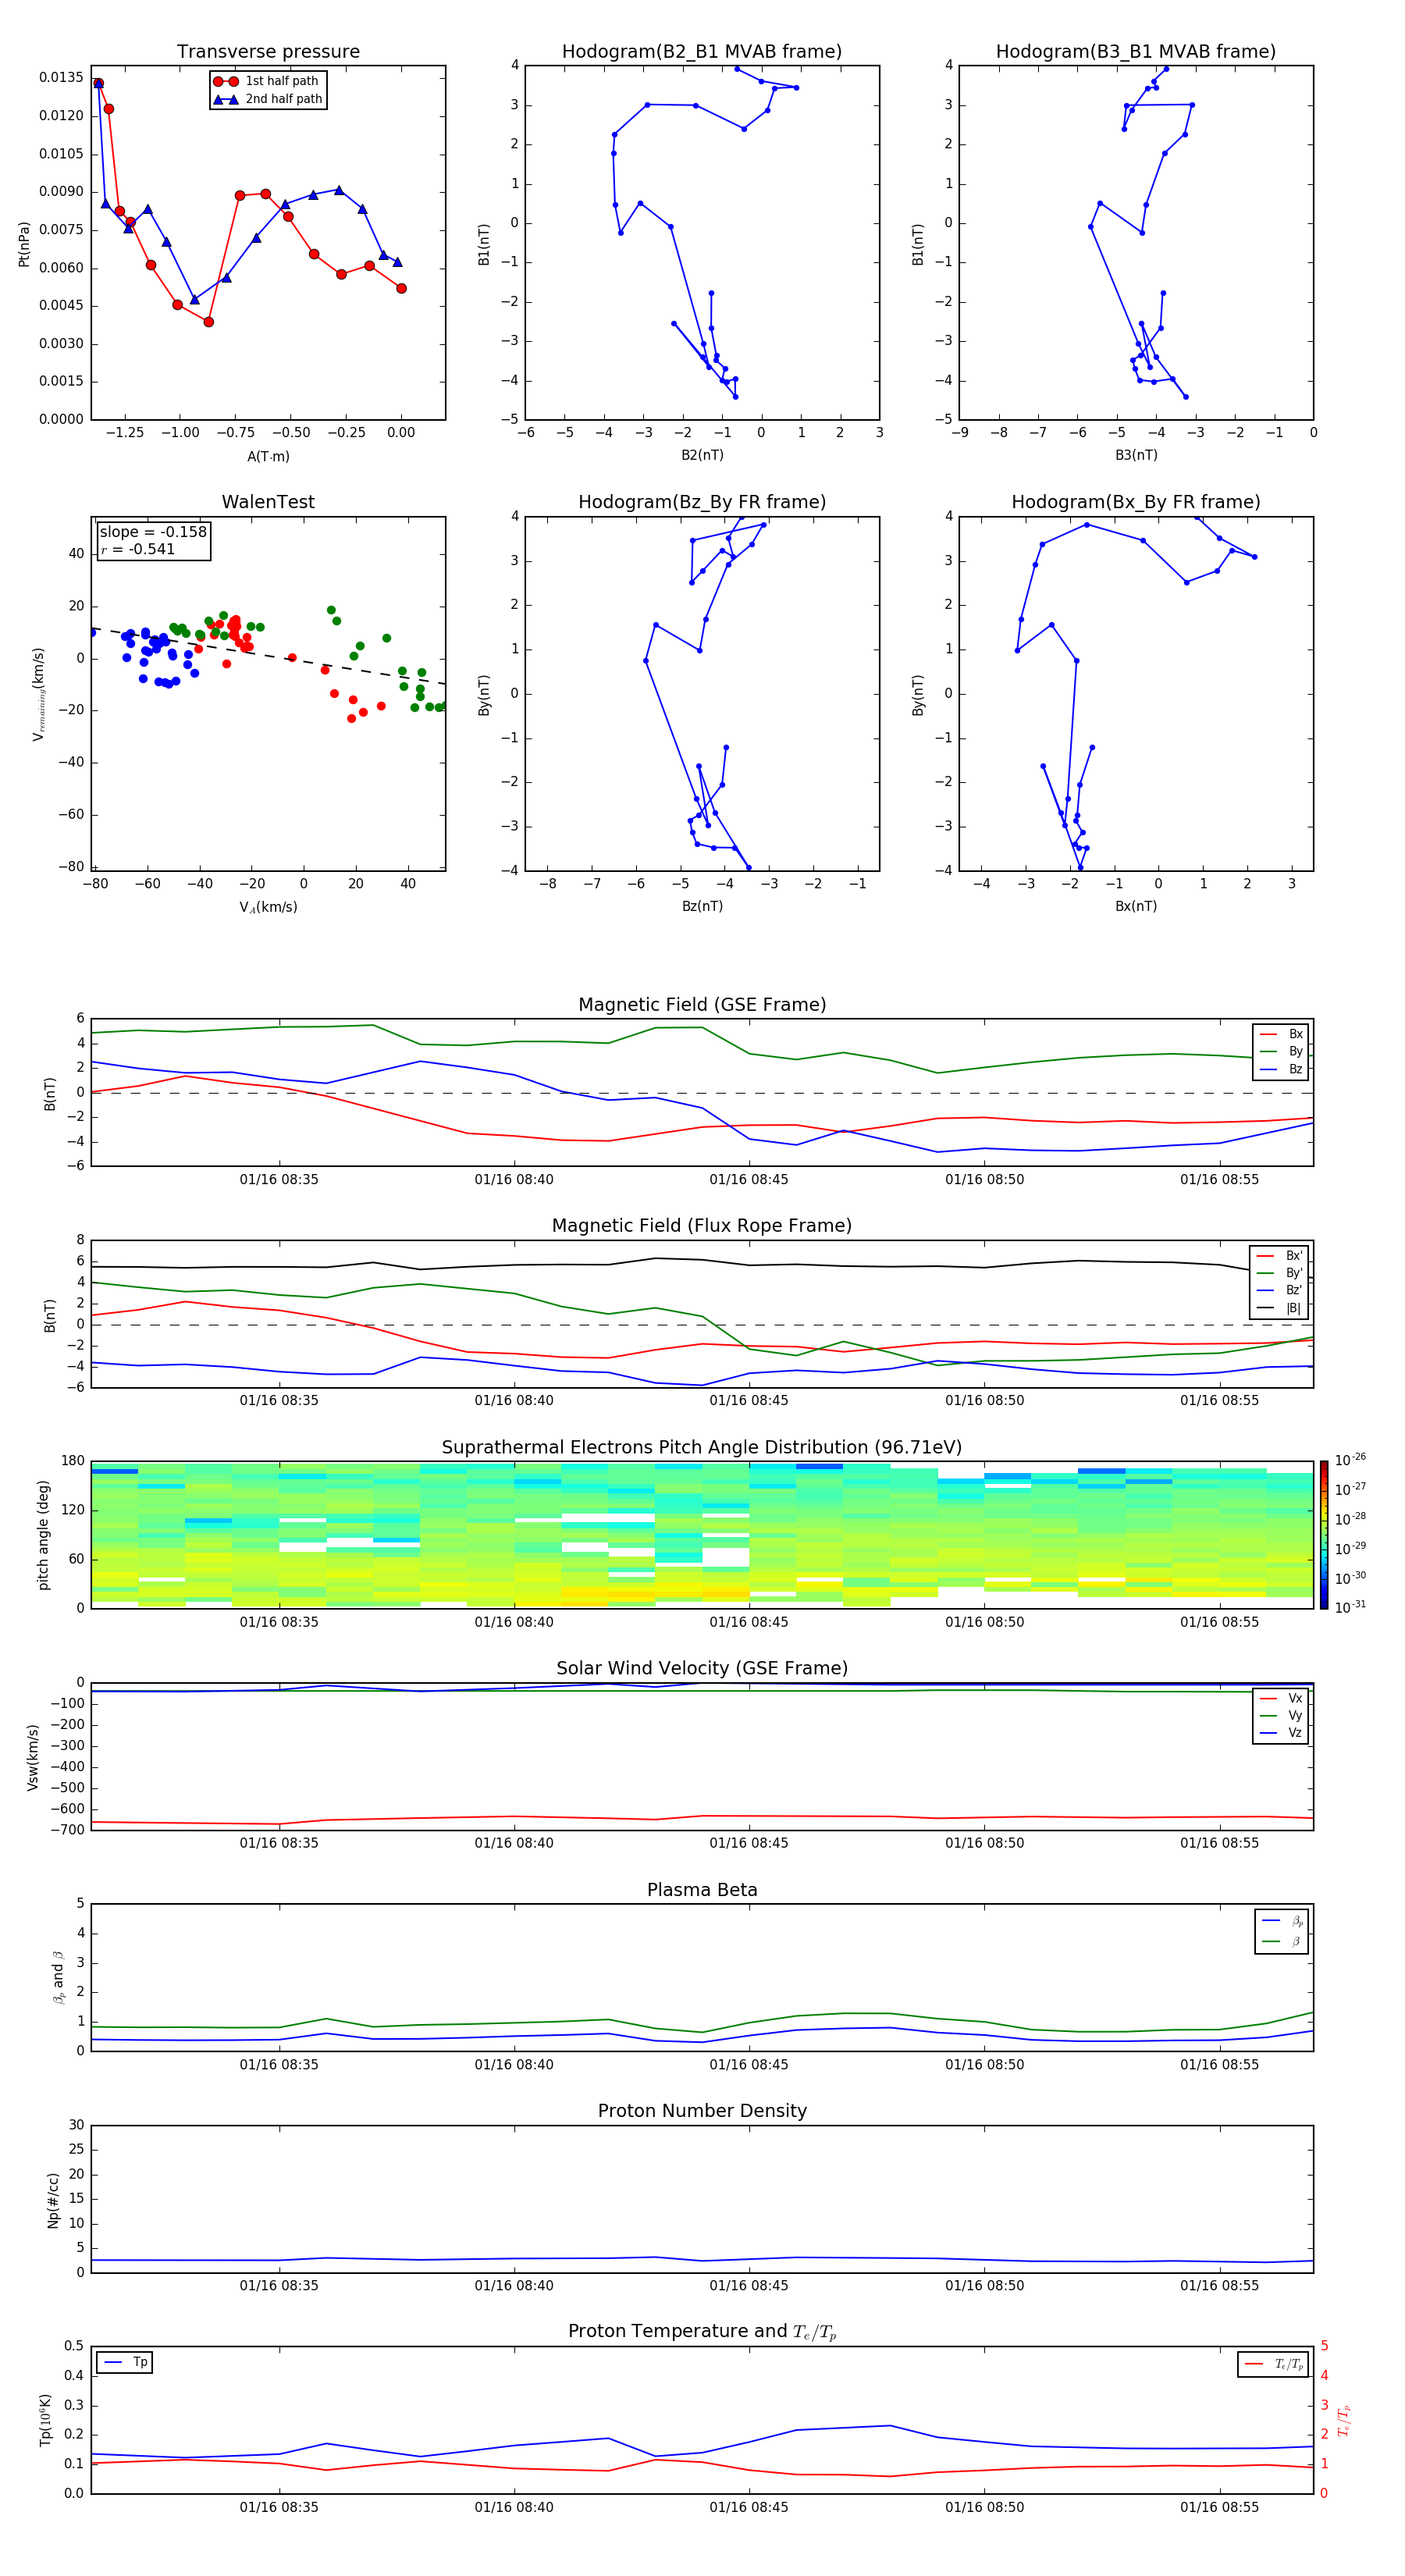Click the '|B|' legend entry in Flux Rope panel
Image resolution: width=1405 pixels, height=2576 pixels.
click(1293, 1308)
